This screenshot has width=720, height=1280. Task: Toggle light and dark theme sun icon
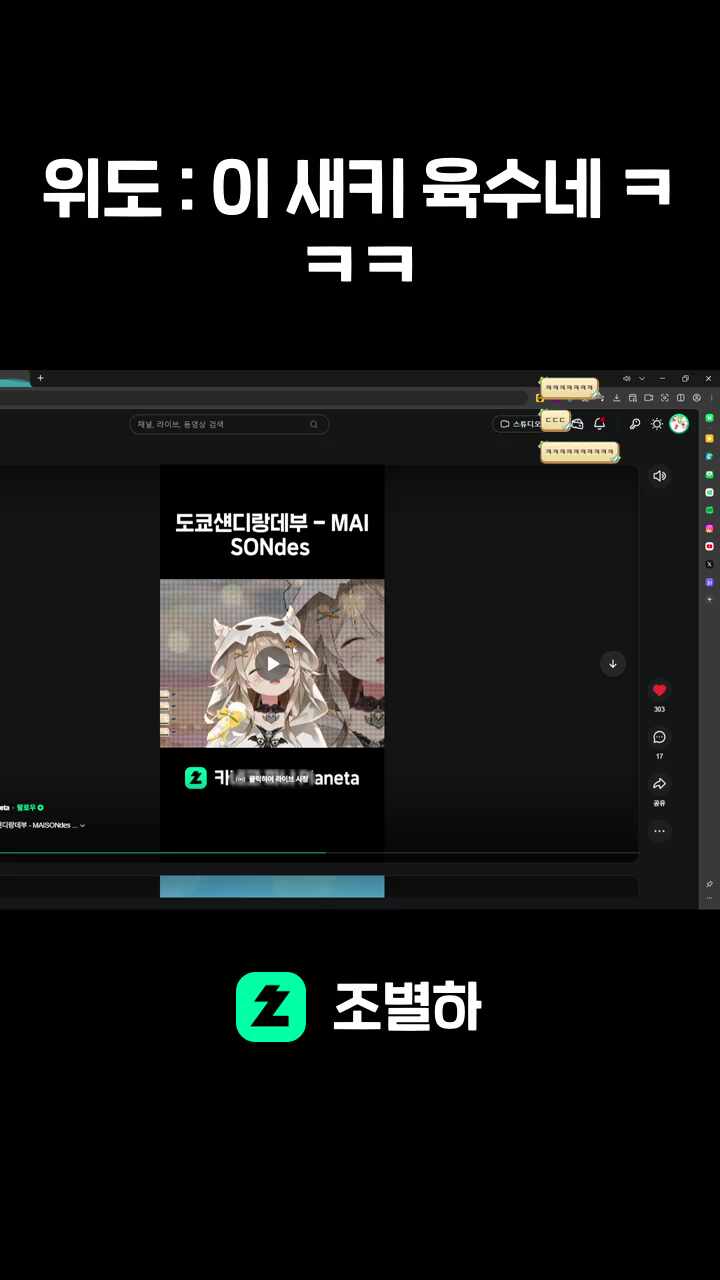point(656,424)
